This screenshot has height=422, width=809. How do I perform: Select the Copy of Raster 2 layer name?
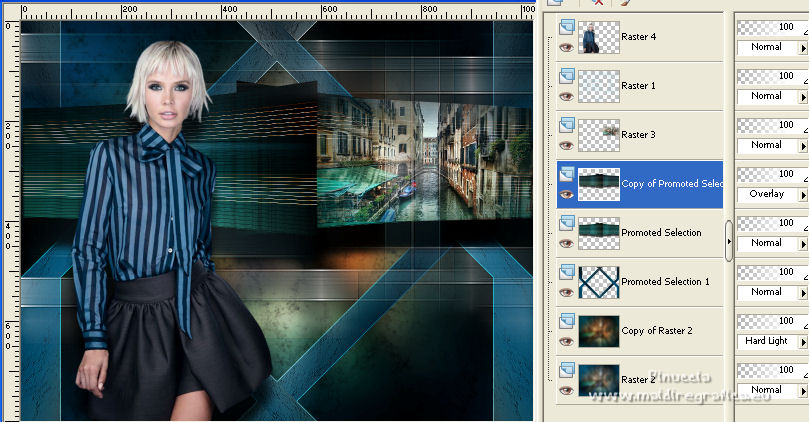pyautogui.click(x=657, y=331)
